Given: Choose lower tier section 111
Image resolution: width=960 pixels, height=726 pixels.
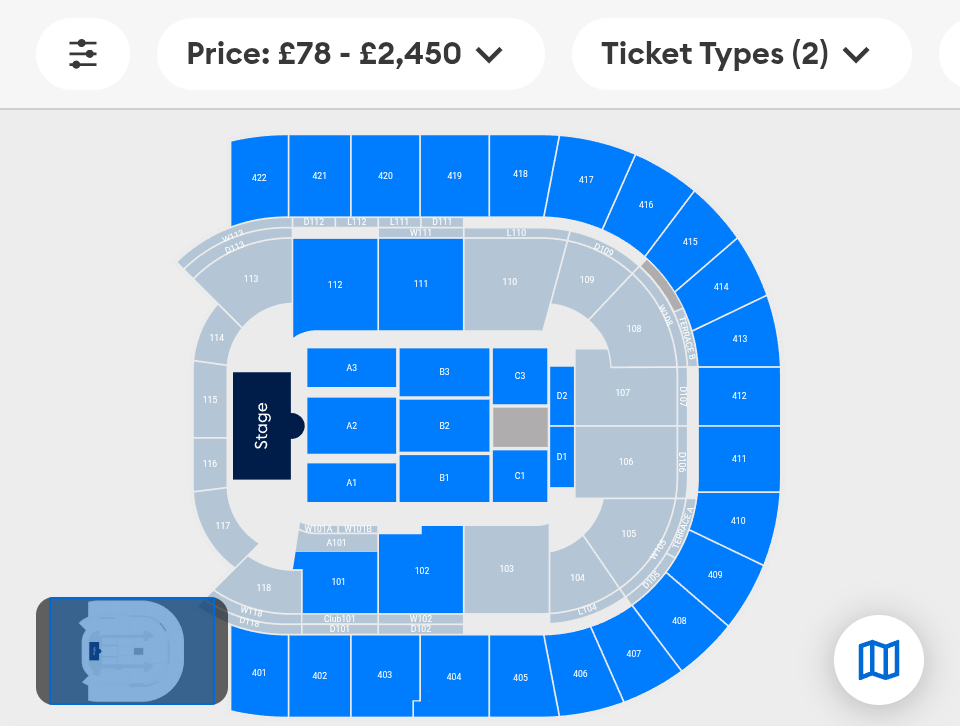Looking at the screenshot, I should pos(421,284).
